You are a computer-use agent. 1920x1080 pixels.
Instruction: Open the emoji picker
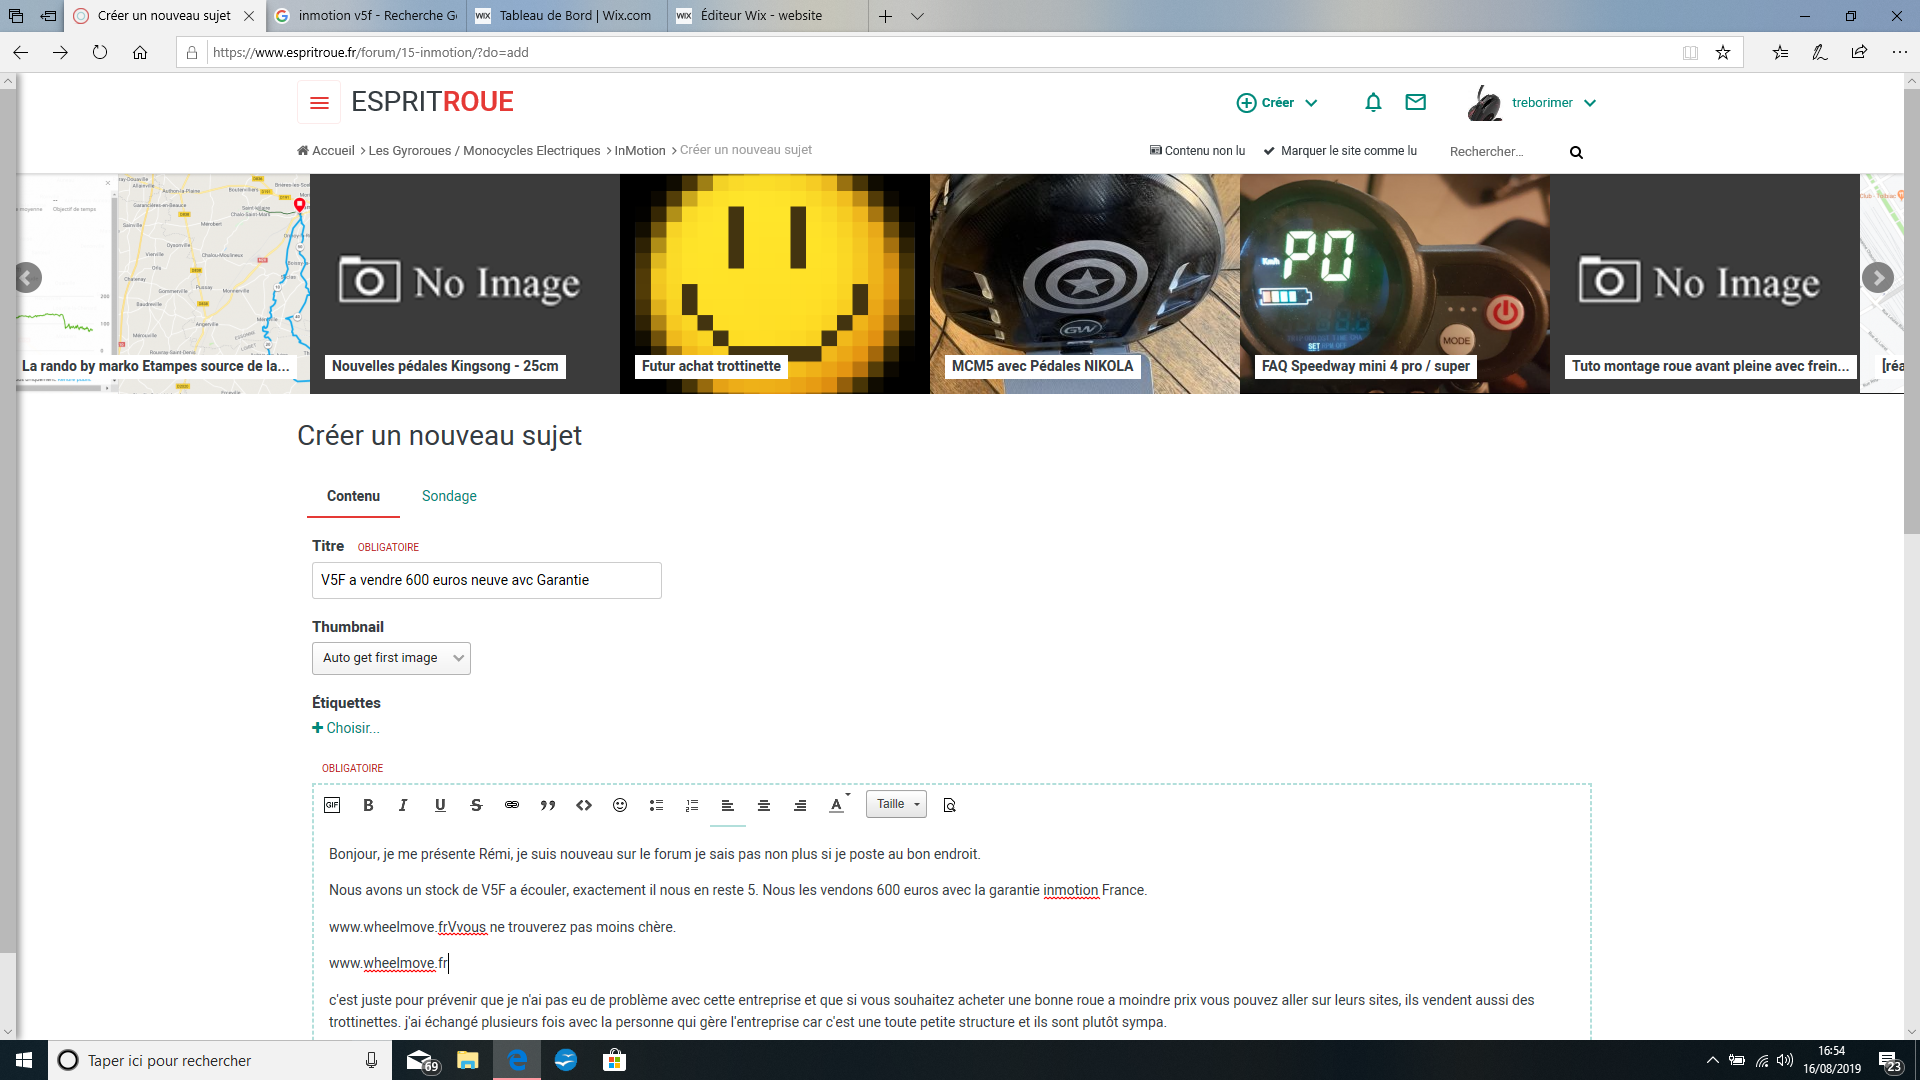click(x=620, y=805)
